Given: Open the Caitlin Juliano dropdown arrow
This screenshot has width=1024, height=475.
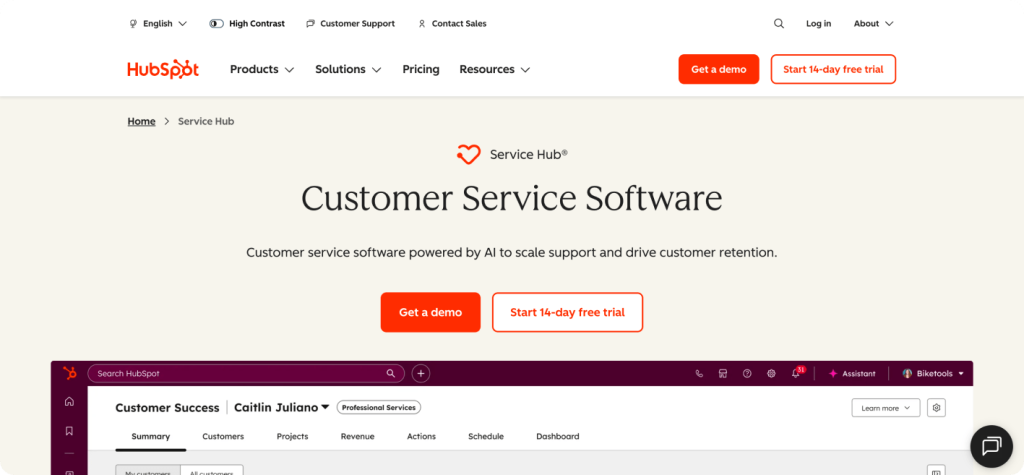Looking at the screenshot, I should point(325,408).
